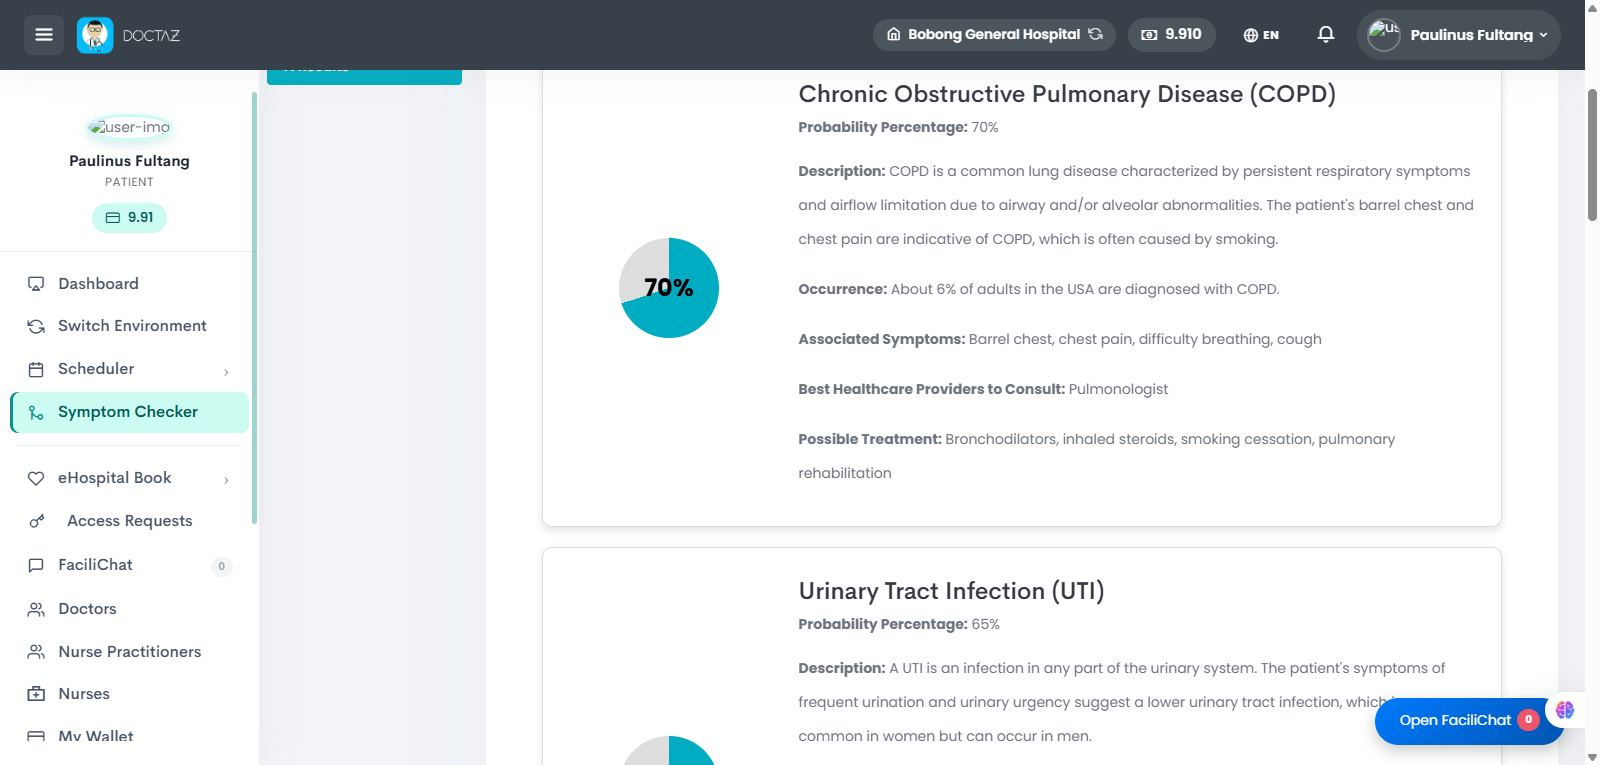1600x765 pixels.
Task: Click the Chronic Obstructive Pulmonary Disease heading
Action: point(1067,94)
